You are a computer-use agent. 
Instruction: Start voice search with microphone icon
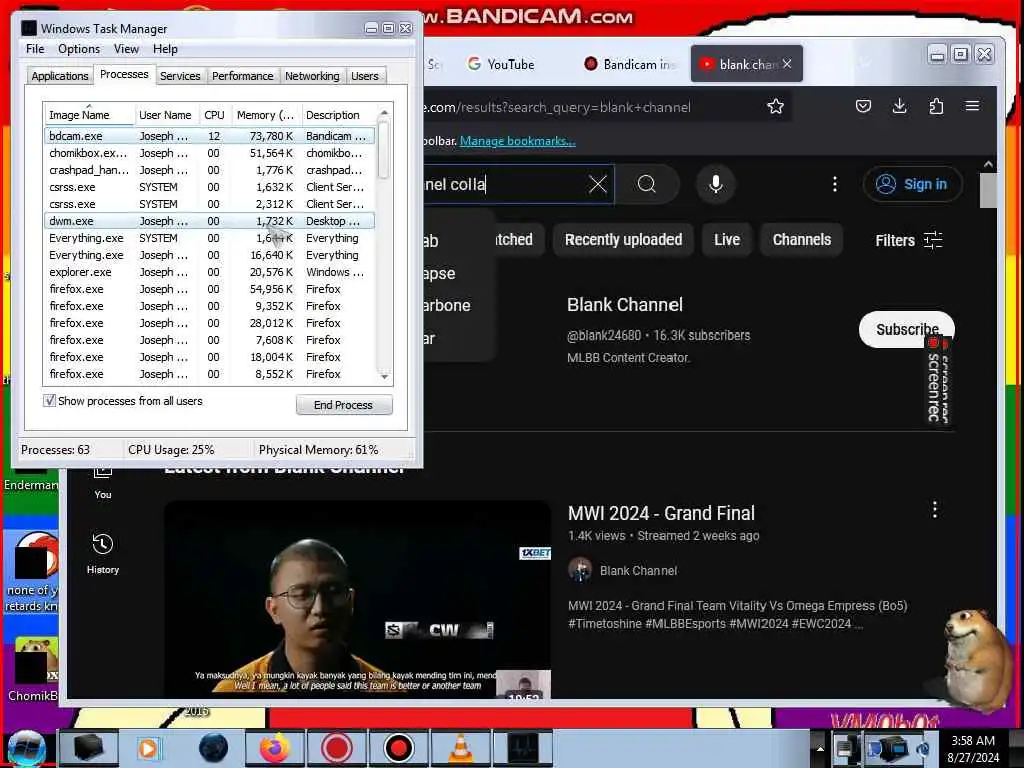click(x=716, y=184)
